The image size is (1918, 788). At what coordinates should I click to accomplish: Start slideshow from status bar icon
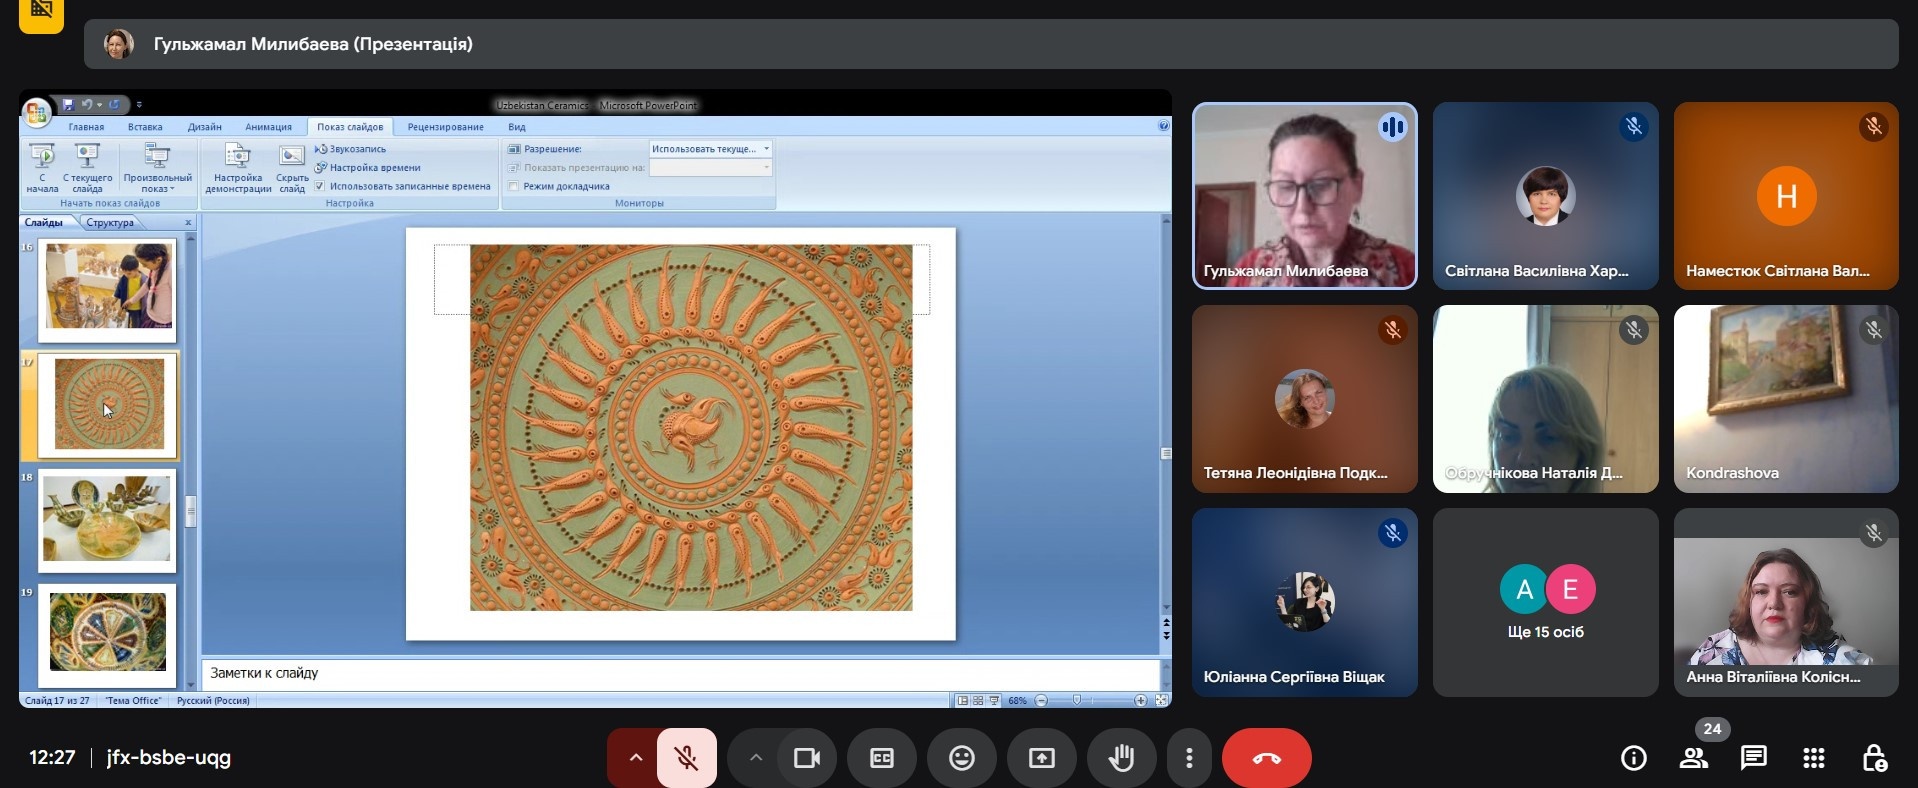[x=994, y=701]
